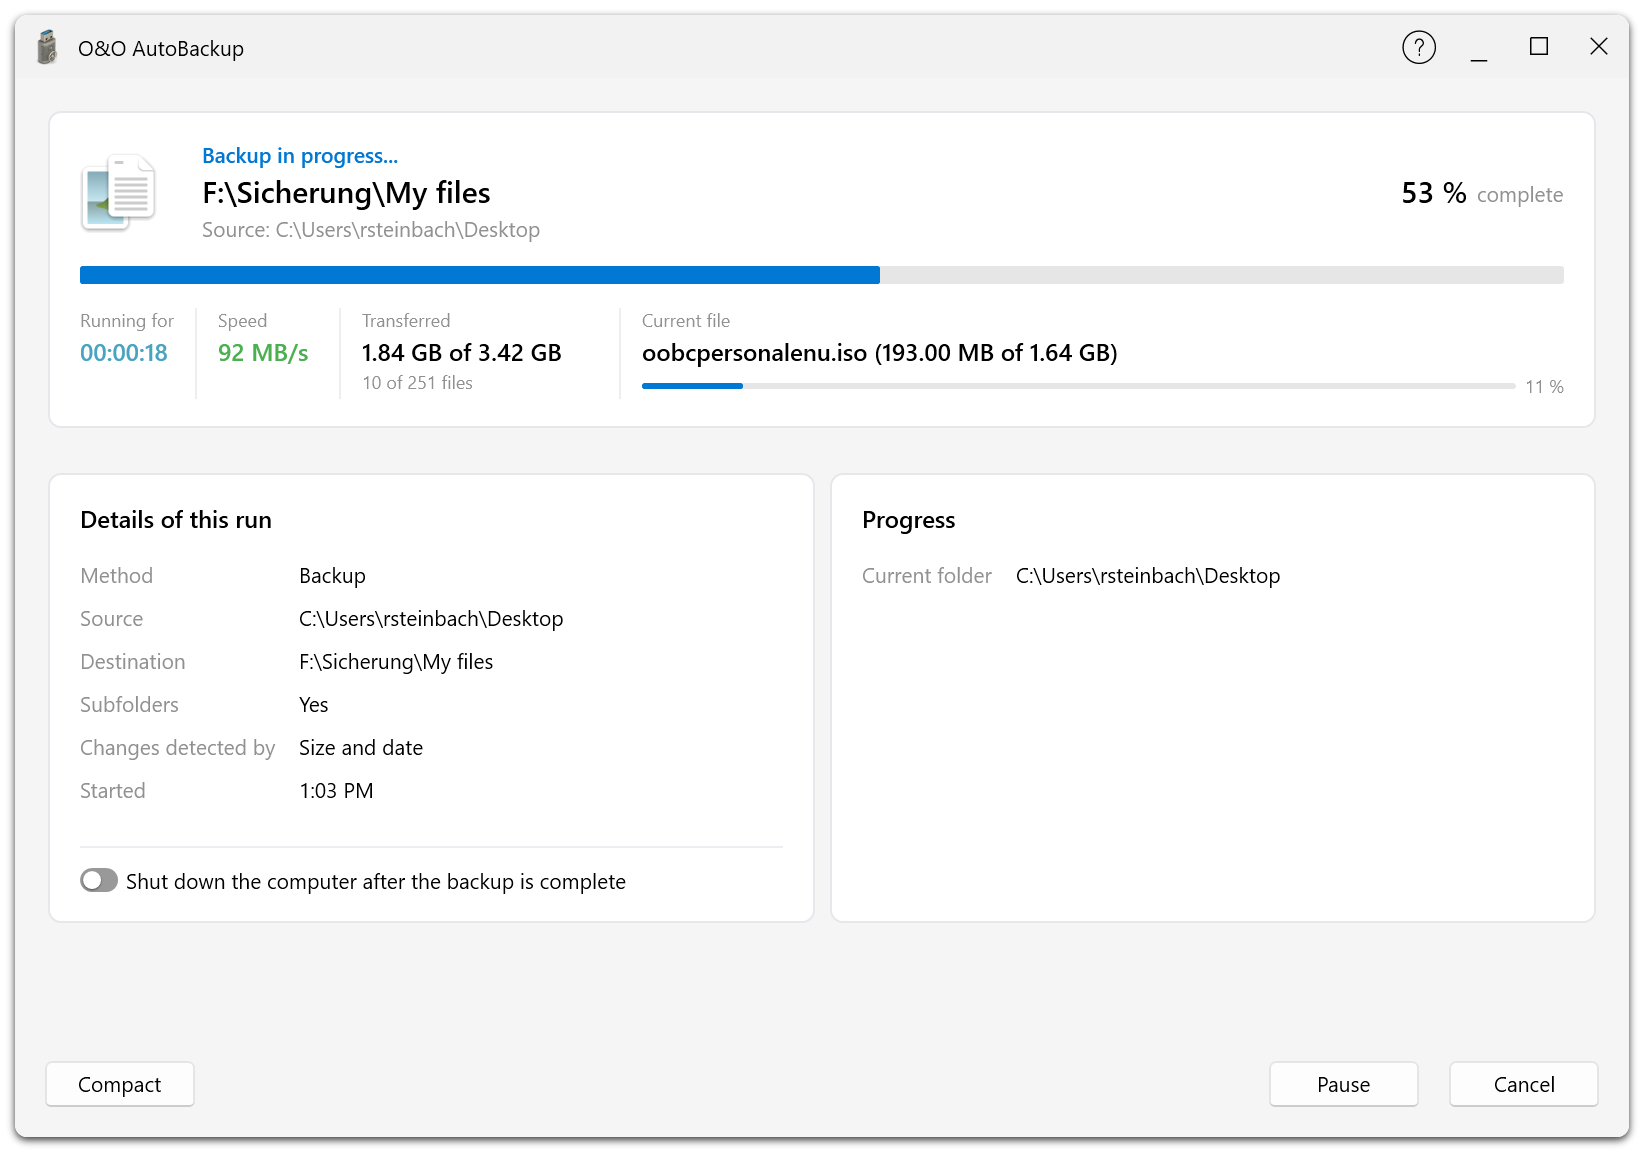
Task: Click the O&O AutoBackup app icon
Action: point(47,47)
